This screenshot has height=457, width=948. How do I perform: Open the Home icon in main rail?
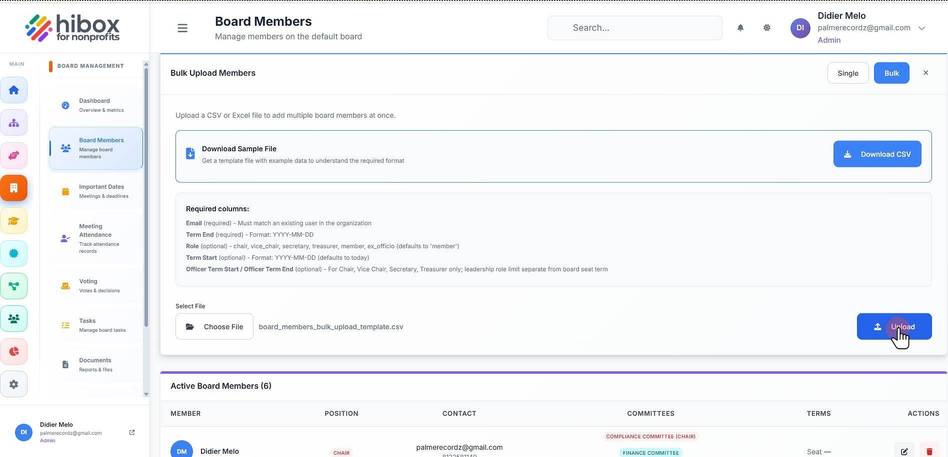point(14,90)
